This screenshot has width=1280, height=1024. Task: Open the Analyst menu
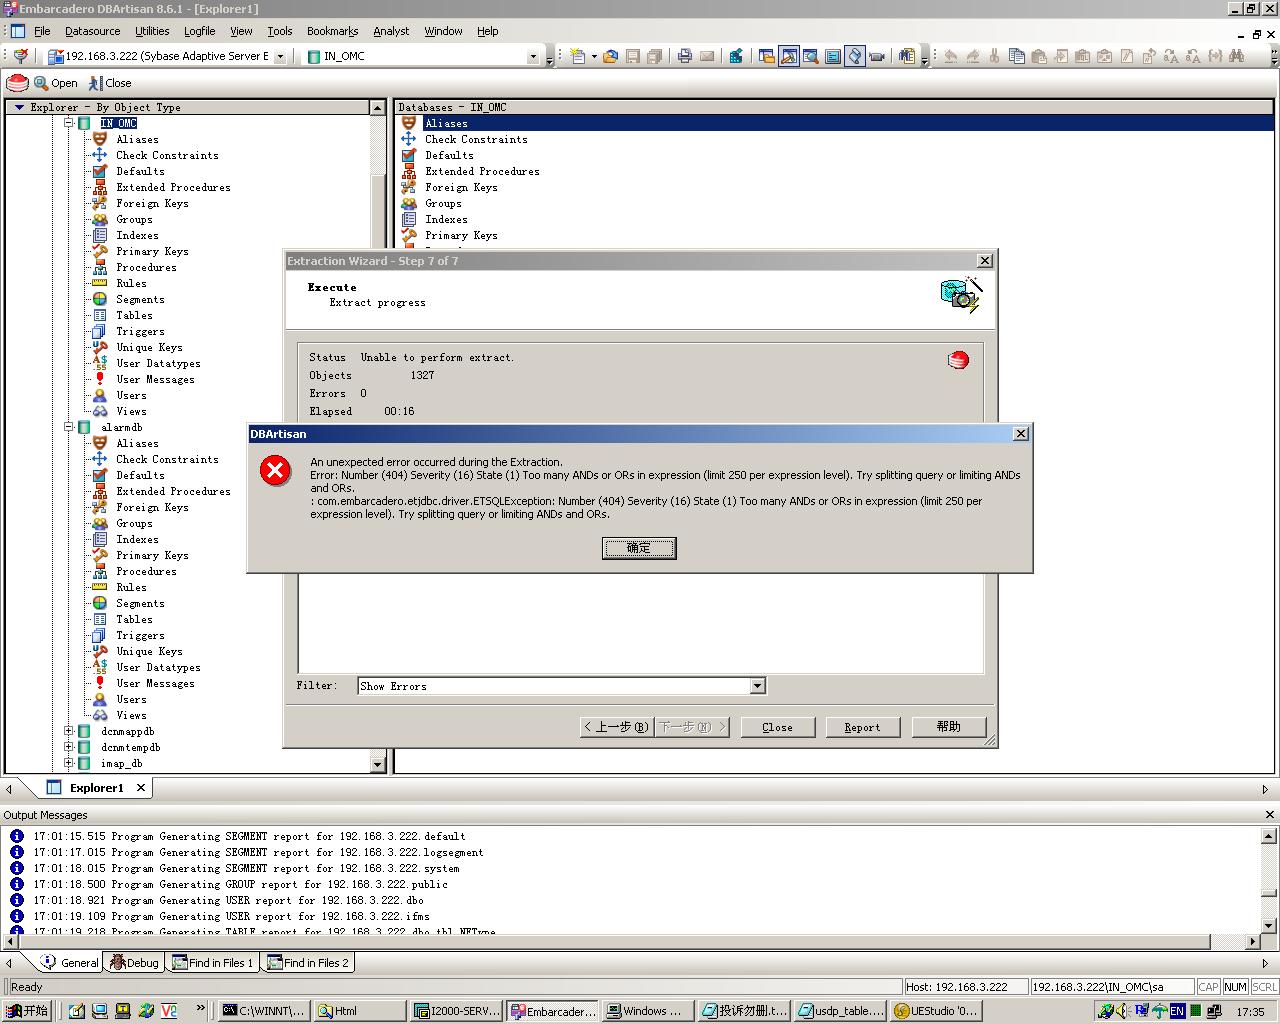pyautogui.click(x=391, y=31)
